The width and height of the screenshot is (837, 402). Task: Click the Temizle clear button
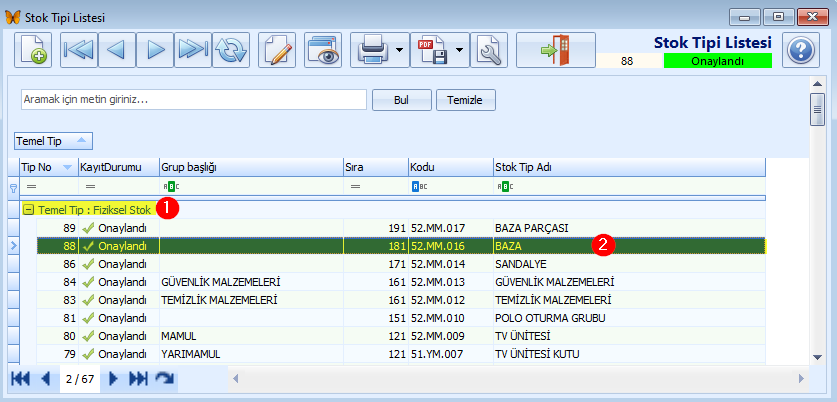point(465,100)
